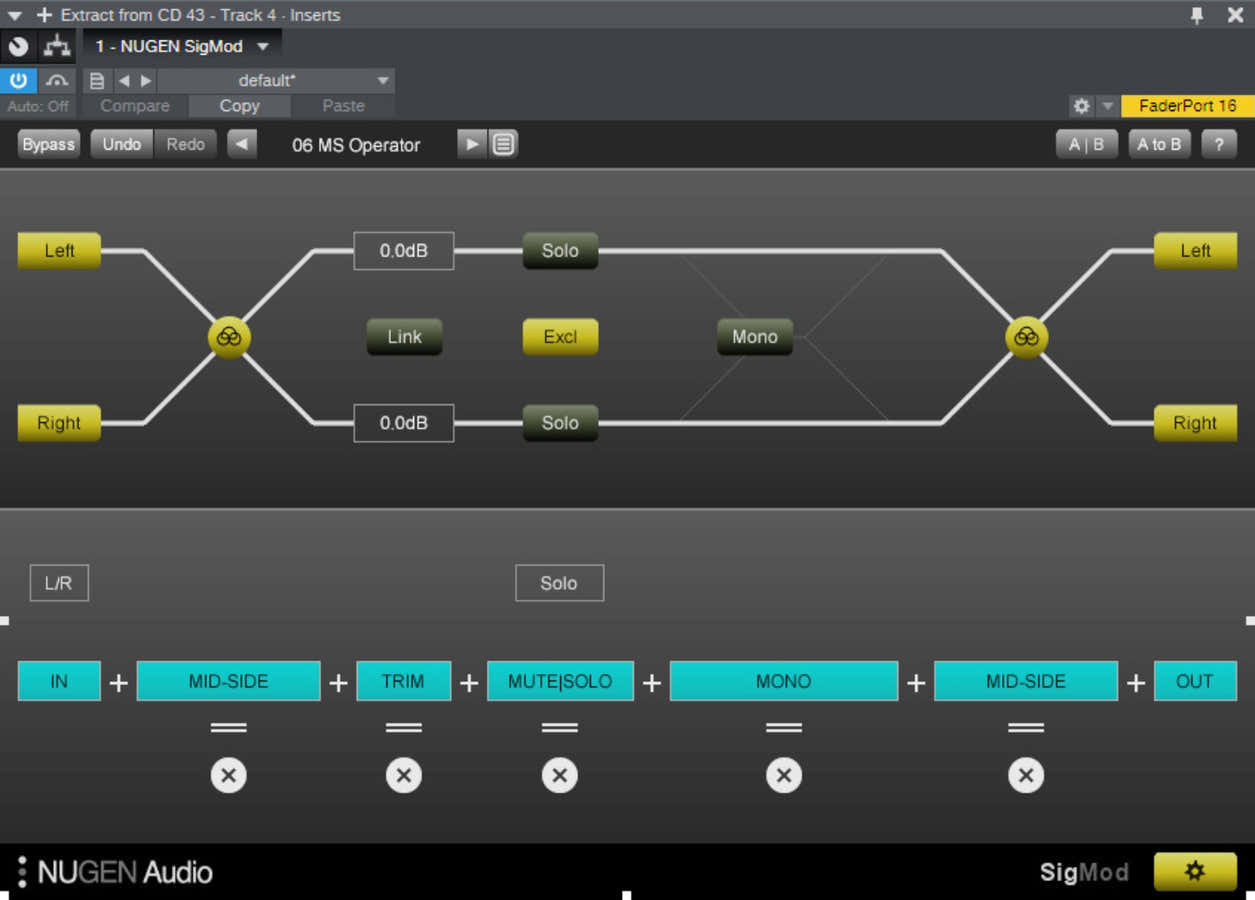Viewport: 1255px width, 900px height.
Task: Click the host Compare button
Action: point(135,106)
